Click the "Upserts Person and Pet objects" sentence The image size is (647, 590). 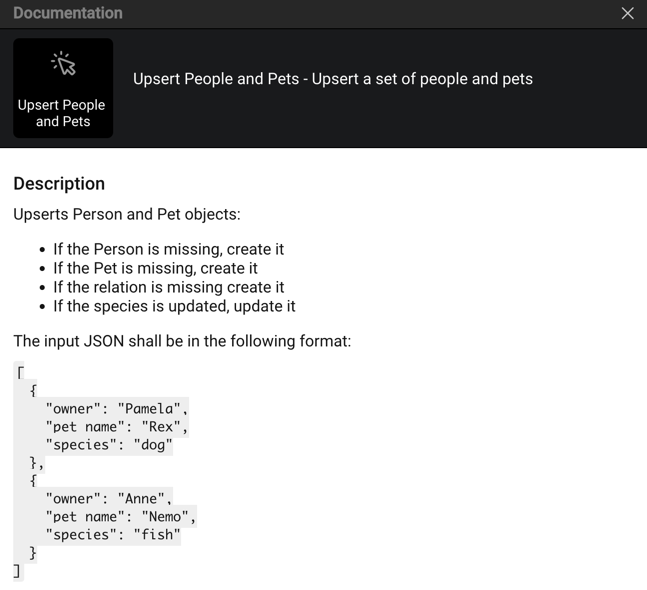click(127, 214)
